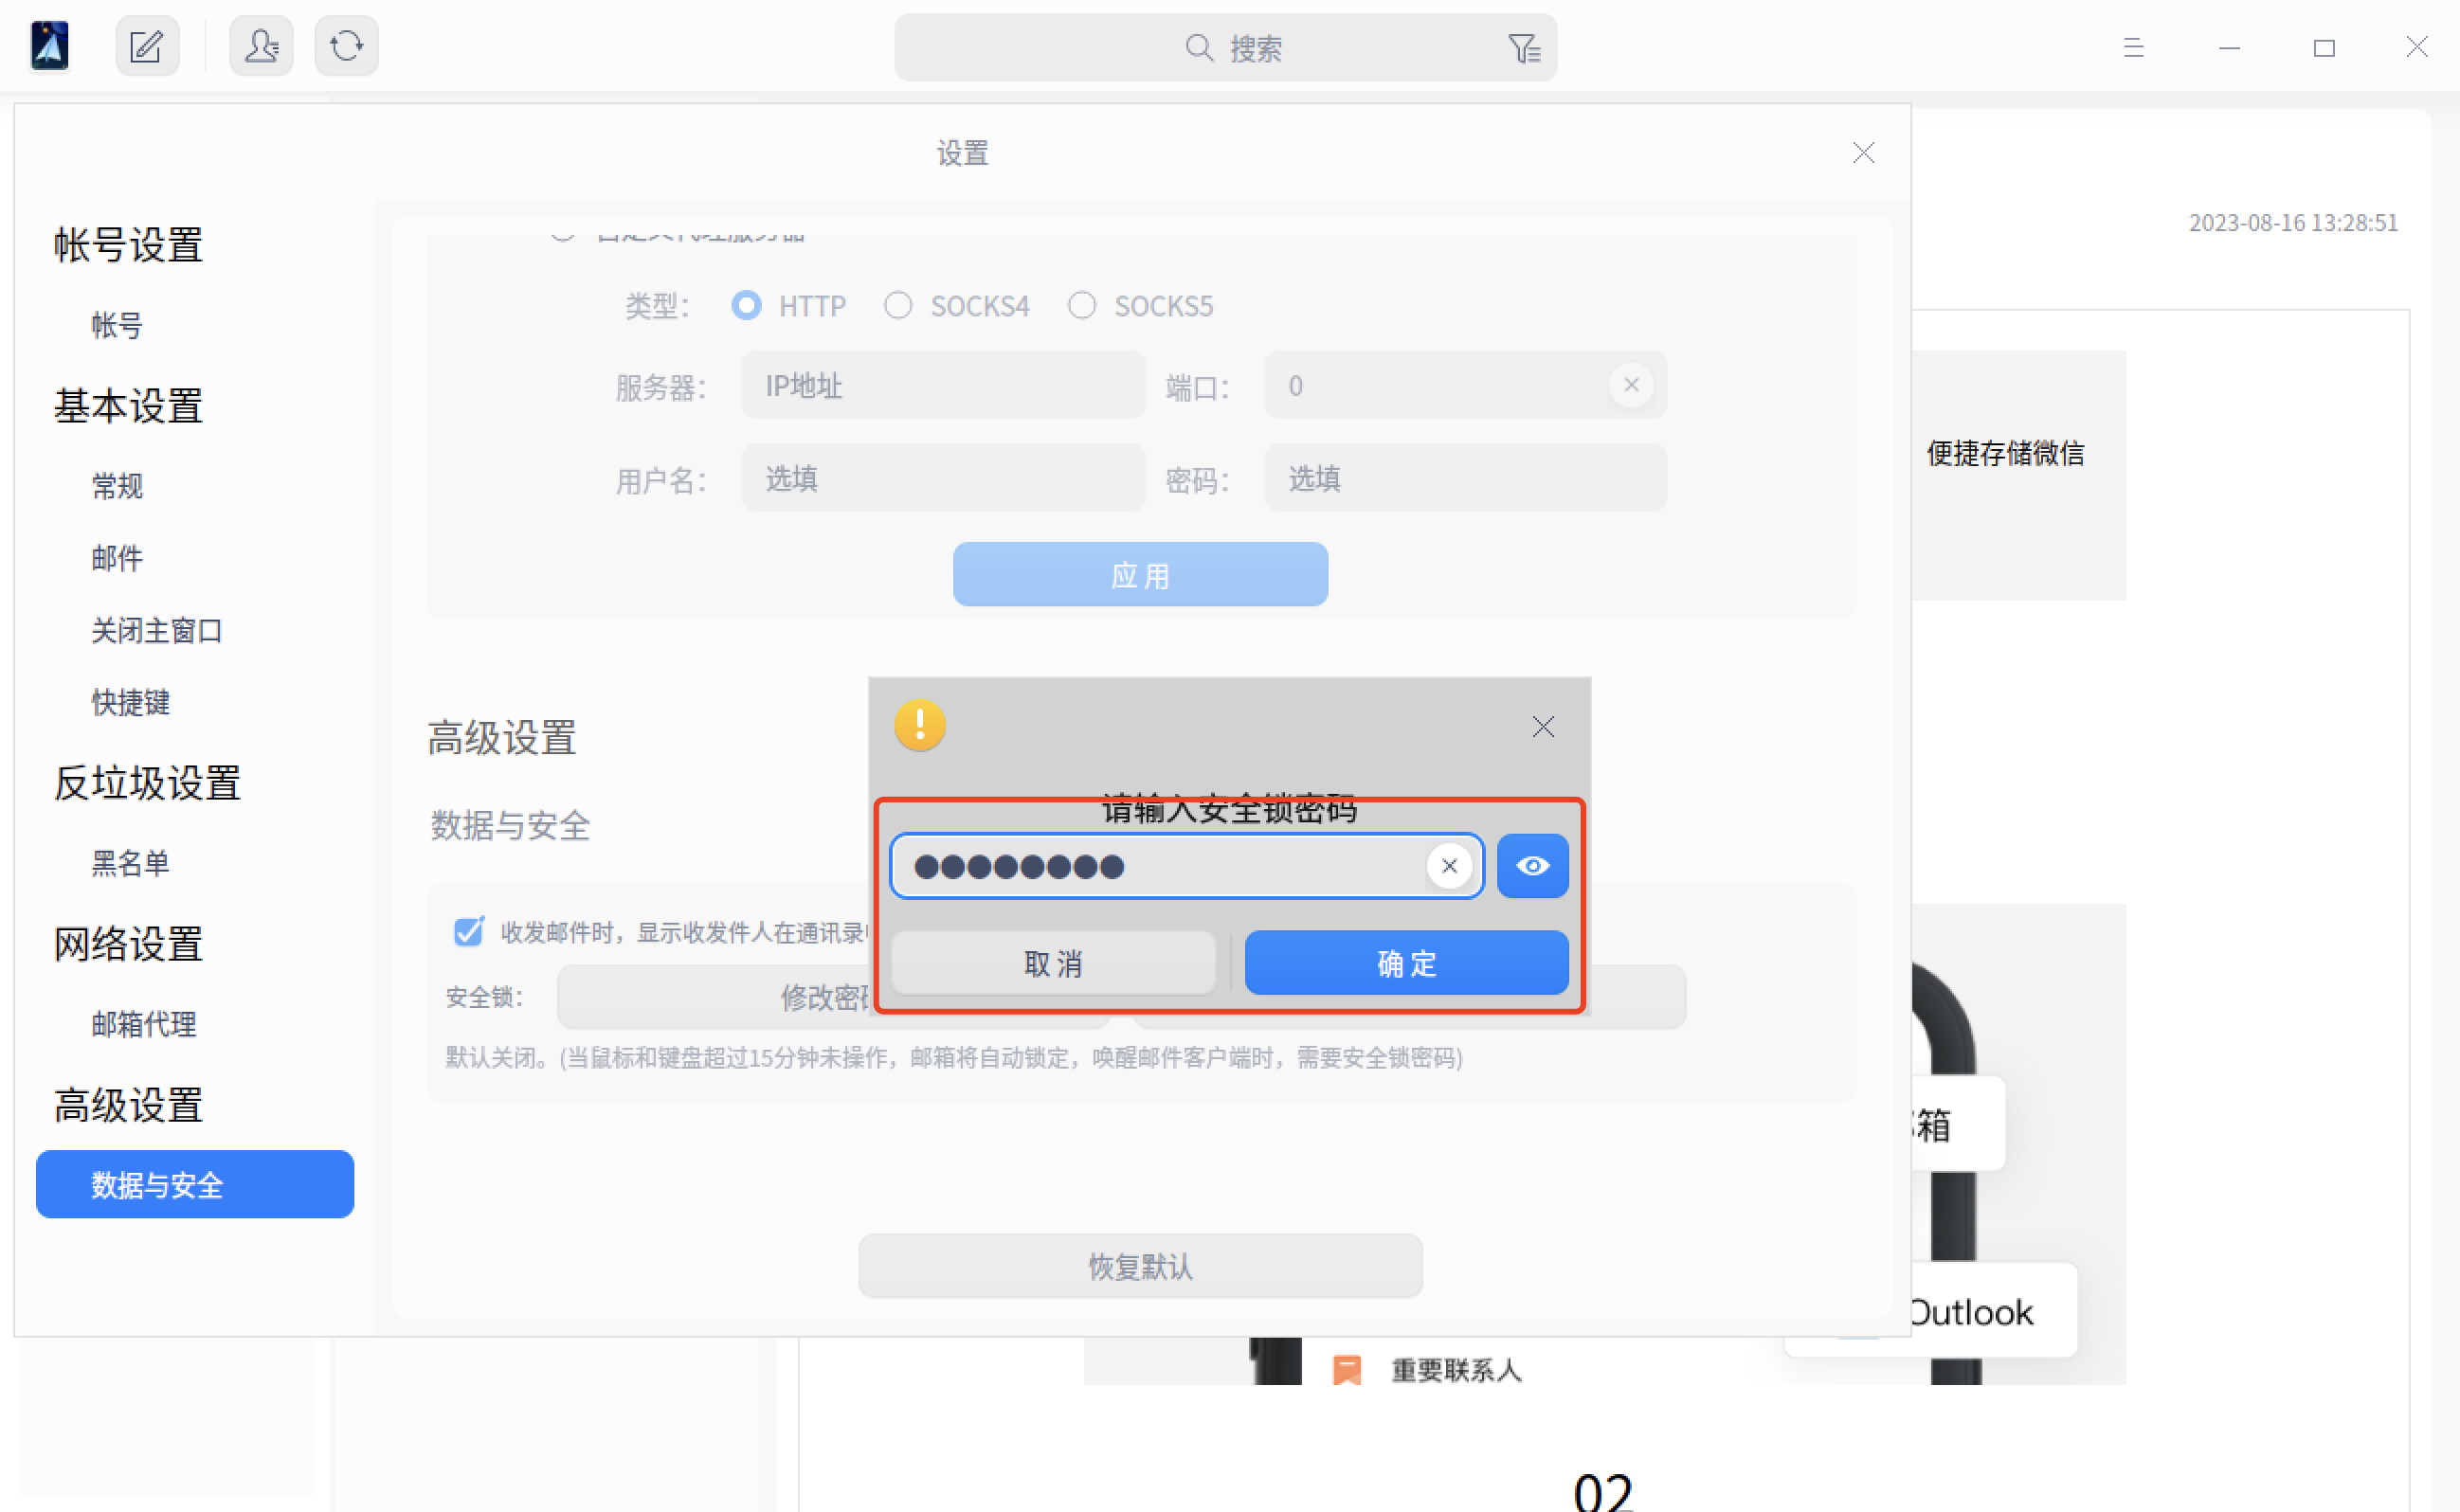Open the hamburger menu icon in title bar
The width and height of the screenshot is (2460, 1512).
pyautogui.click(x=2133, y=48)
